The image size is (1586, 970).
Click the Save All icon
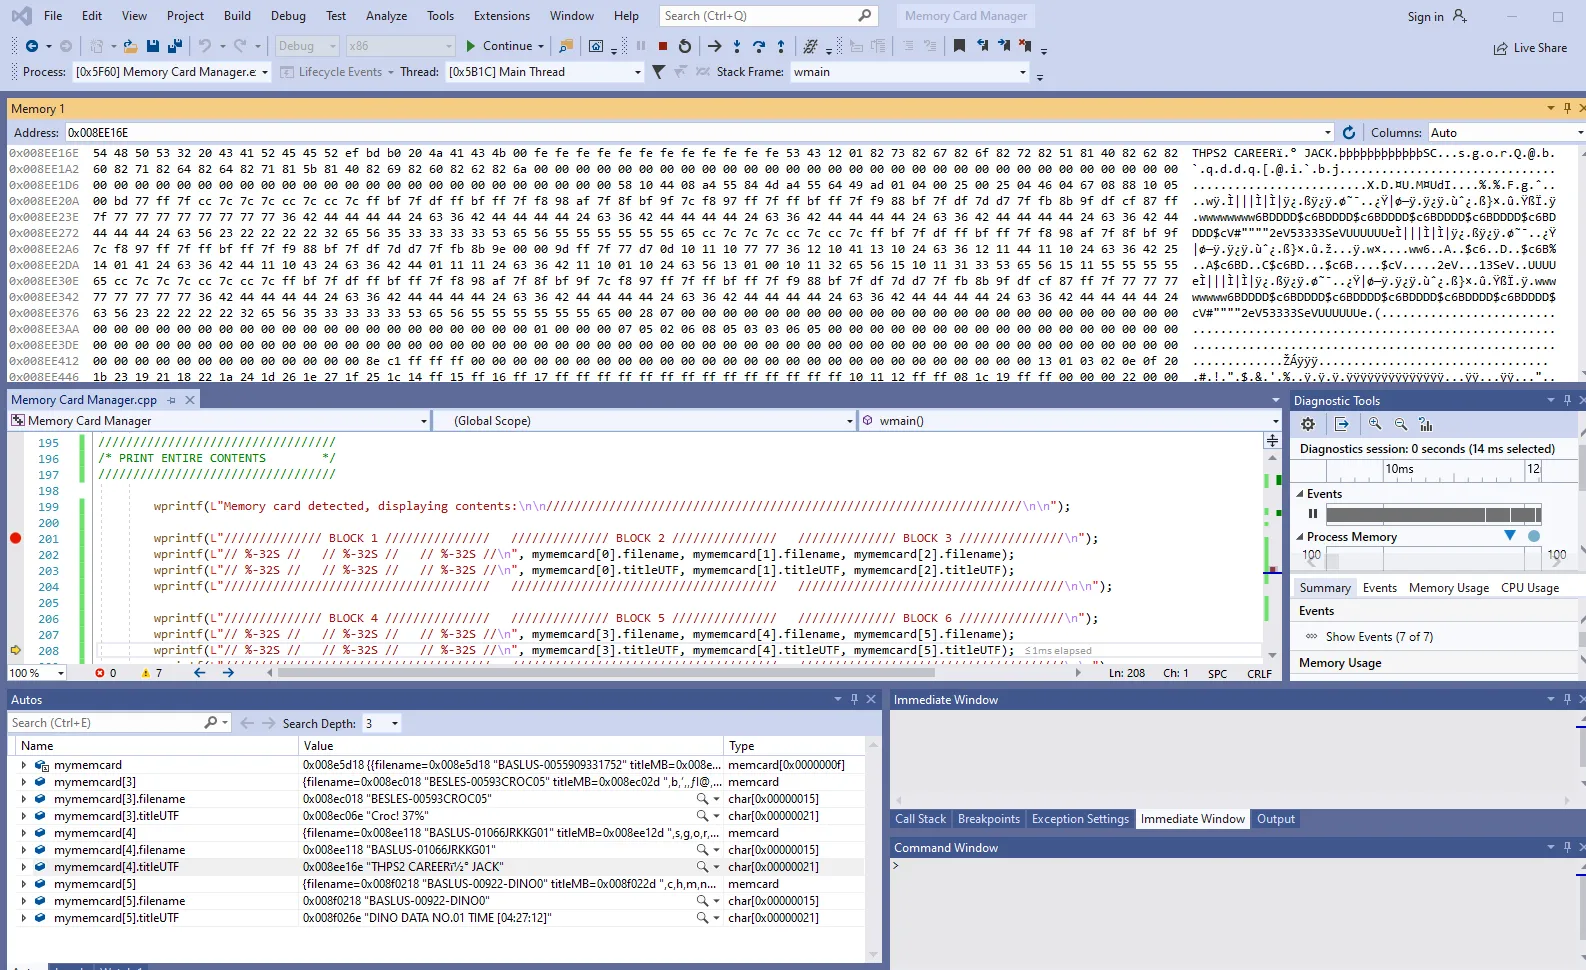[174, 46]
